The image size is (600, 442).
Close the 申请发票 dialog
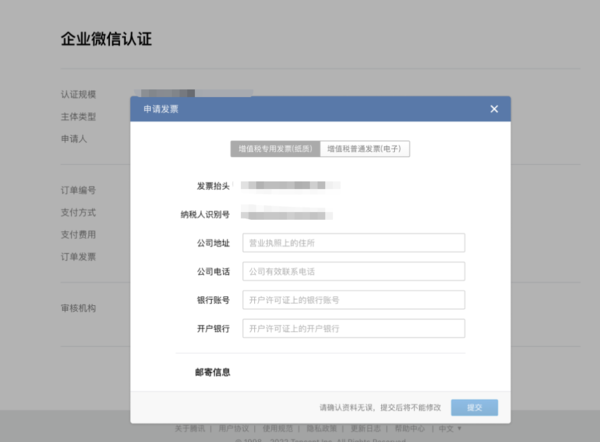(x=494, y=109)
